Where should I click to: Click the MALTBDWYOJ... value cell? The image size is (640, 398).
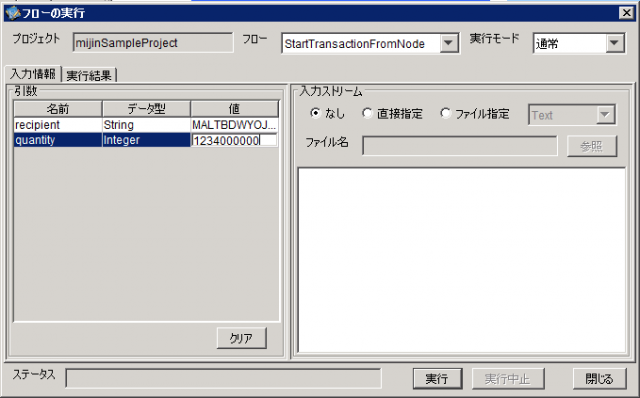pos(234,125)
